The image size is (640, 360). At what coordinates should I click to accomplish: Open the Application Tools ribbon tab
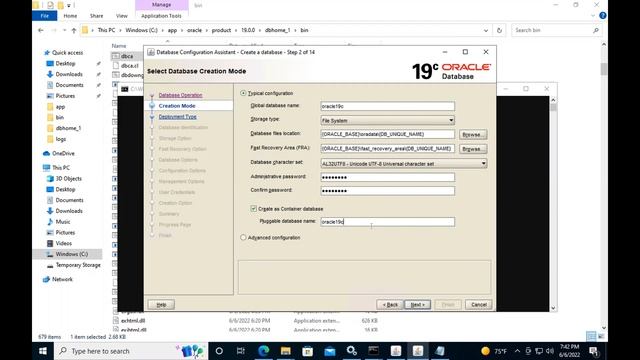(x=161, y=16)
